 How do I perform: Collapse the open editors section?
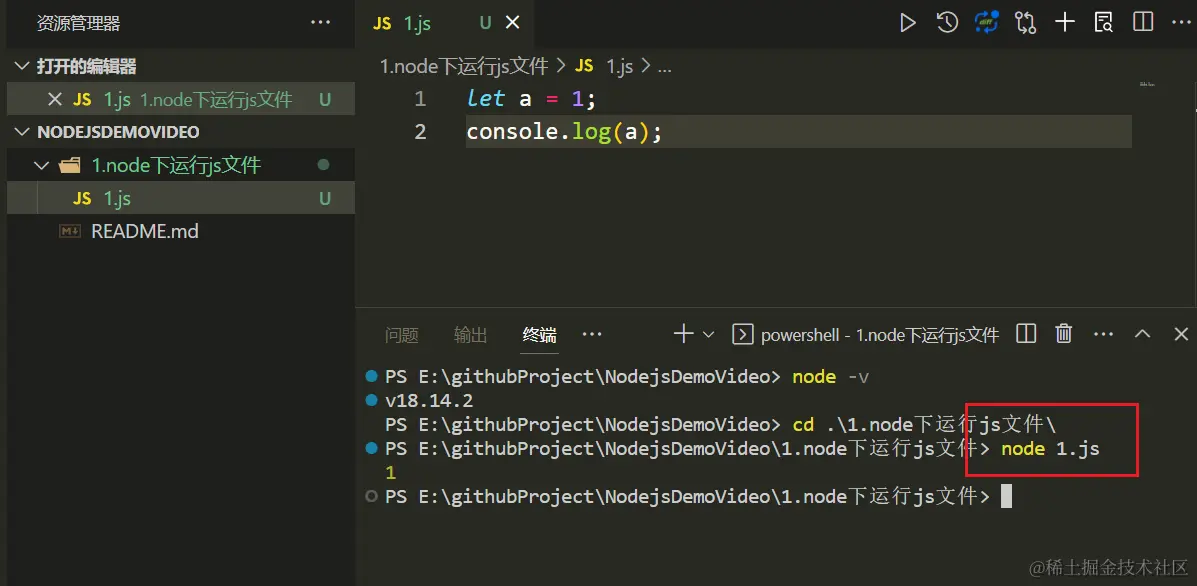[x=23, y=66]
